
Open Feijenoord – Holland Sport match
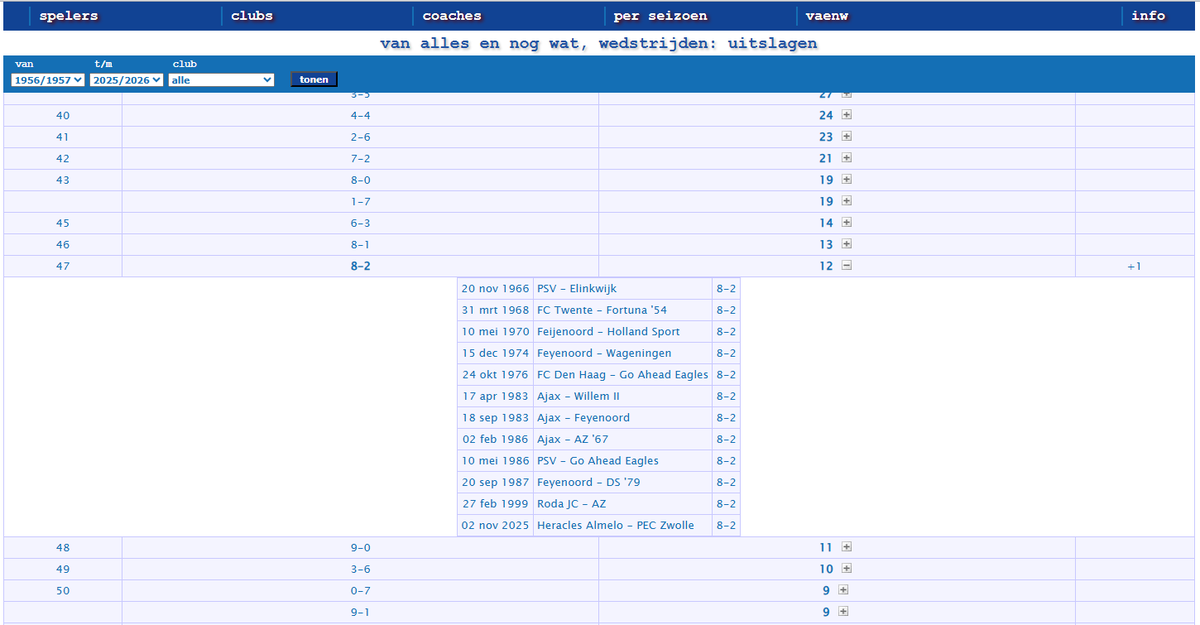[608, 332]
